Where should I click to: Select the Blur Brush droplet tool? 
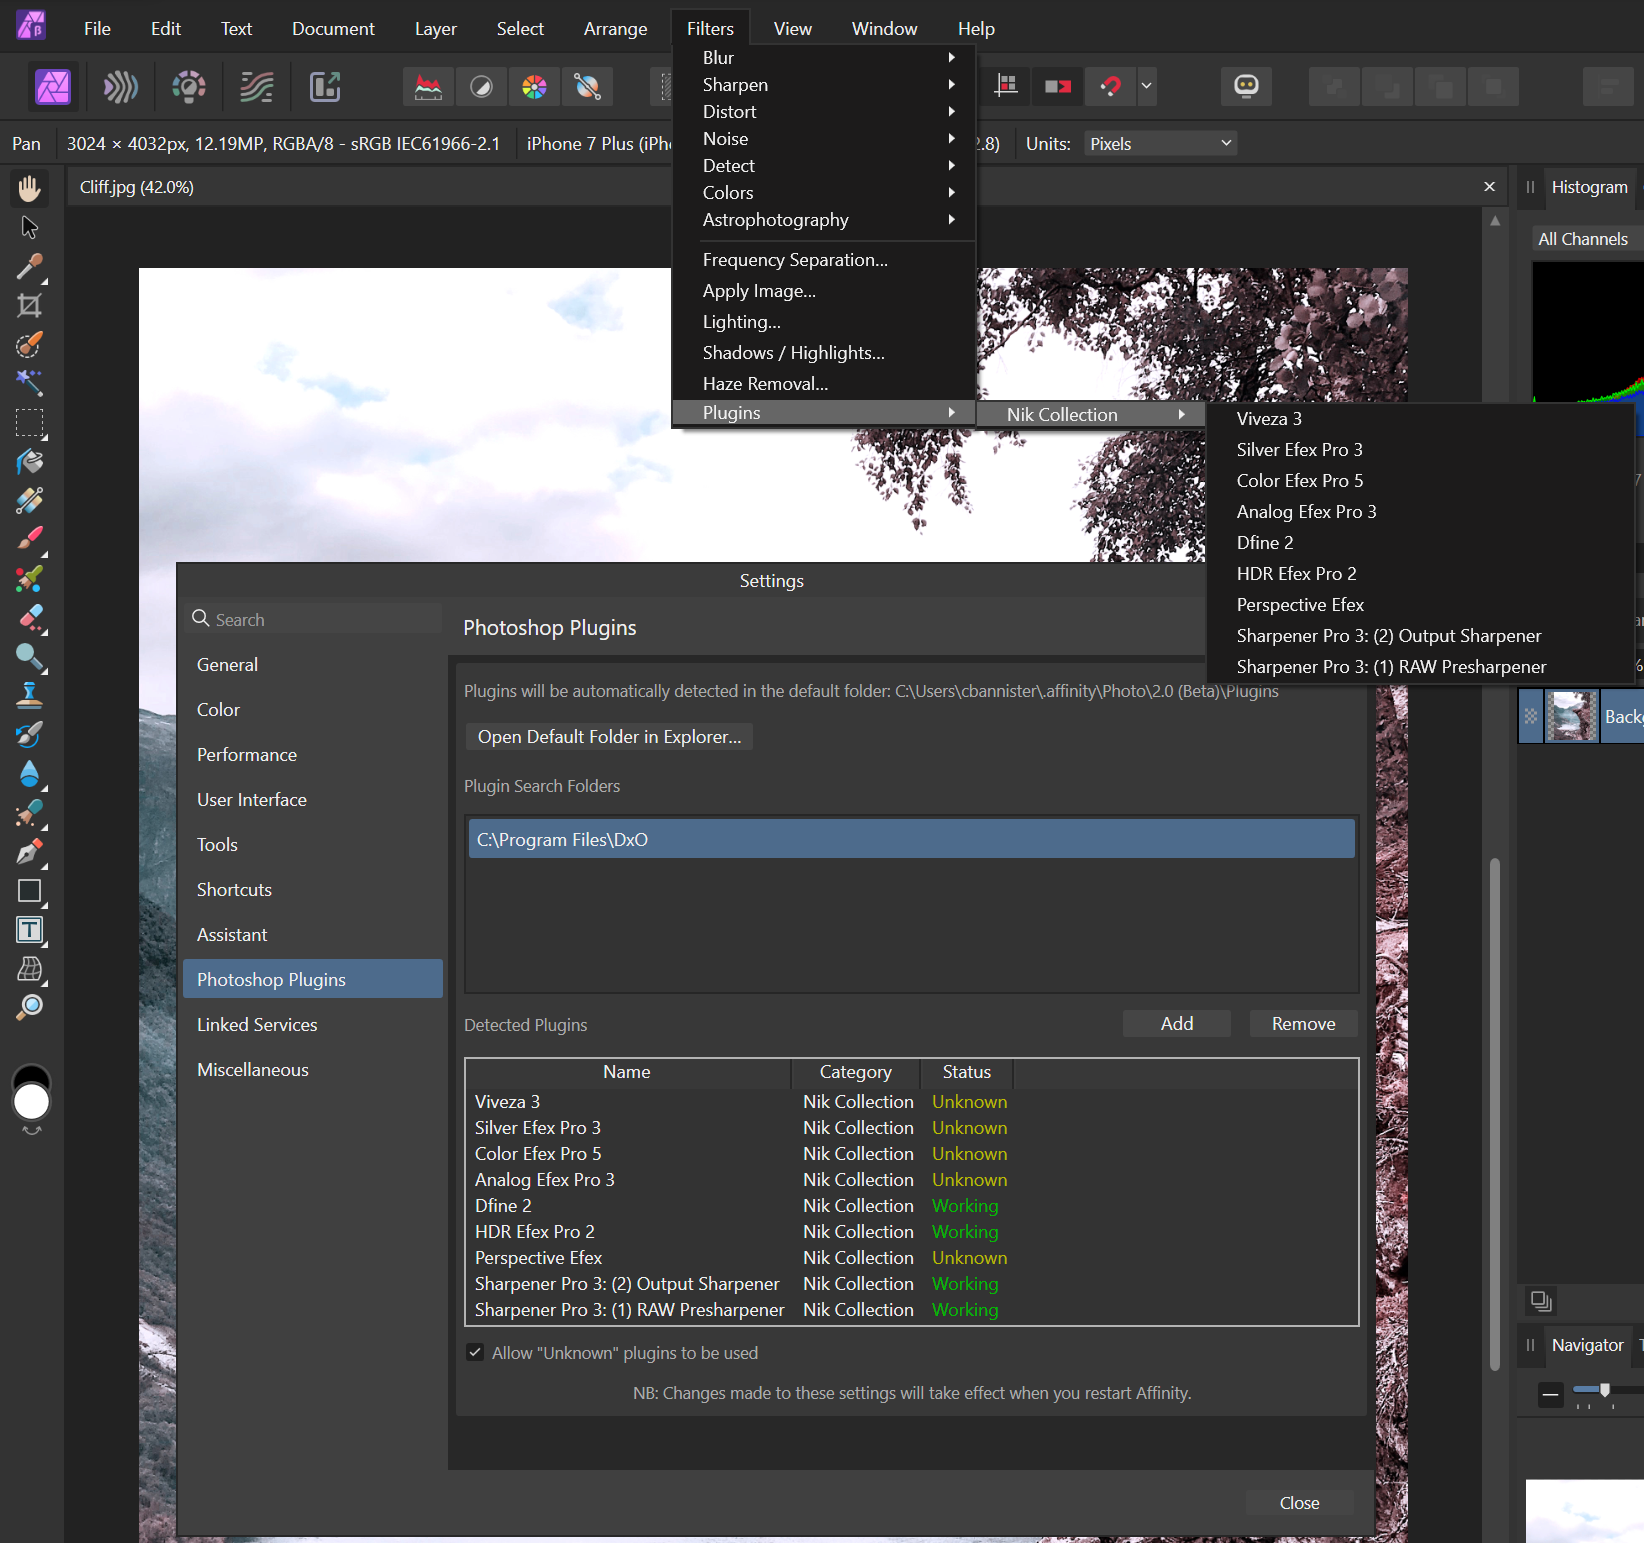coord(30,774)
